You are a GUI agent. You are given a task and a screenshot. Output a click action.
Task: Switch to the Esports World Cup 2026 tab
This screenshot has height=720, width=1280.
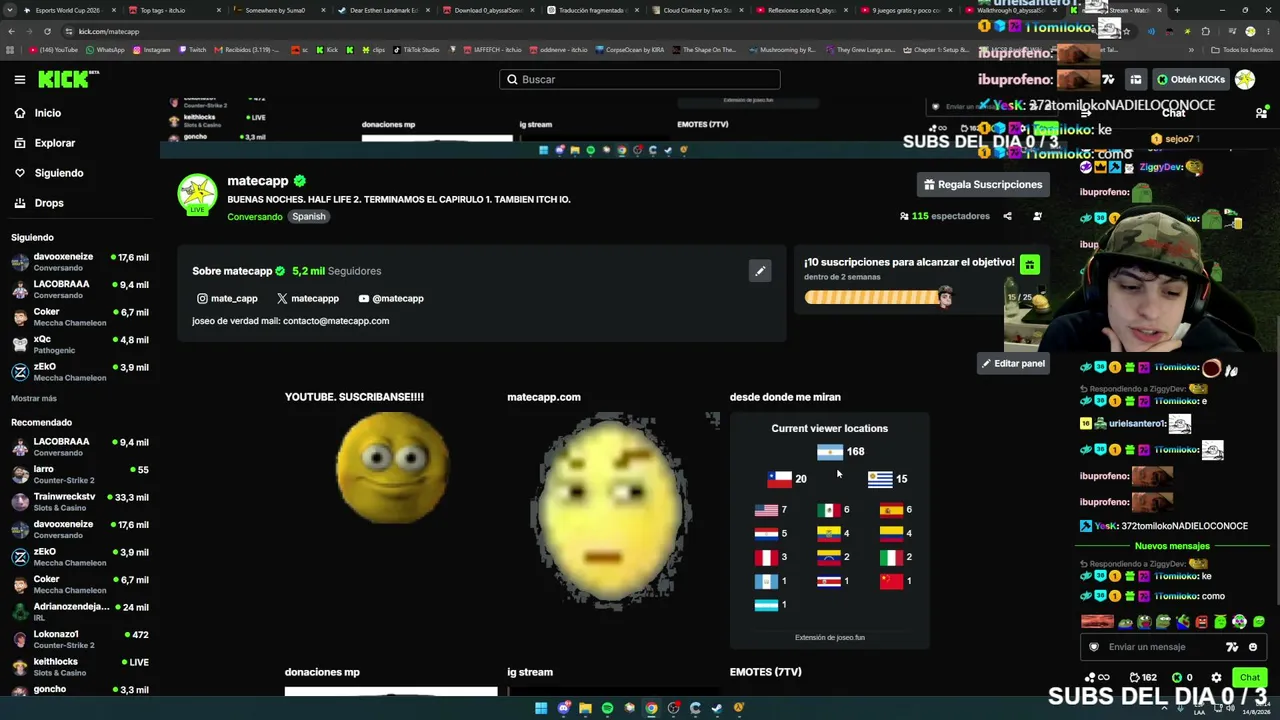(x=68, y=10)
